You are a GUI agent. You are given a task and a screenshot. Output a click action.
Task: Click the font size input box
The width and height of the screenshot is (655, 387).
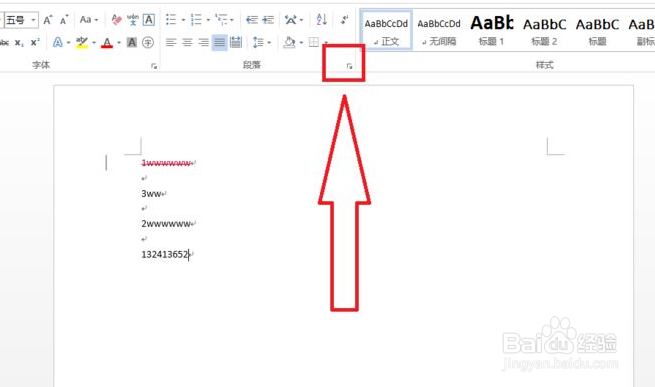coord(17,20)
